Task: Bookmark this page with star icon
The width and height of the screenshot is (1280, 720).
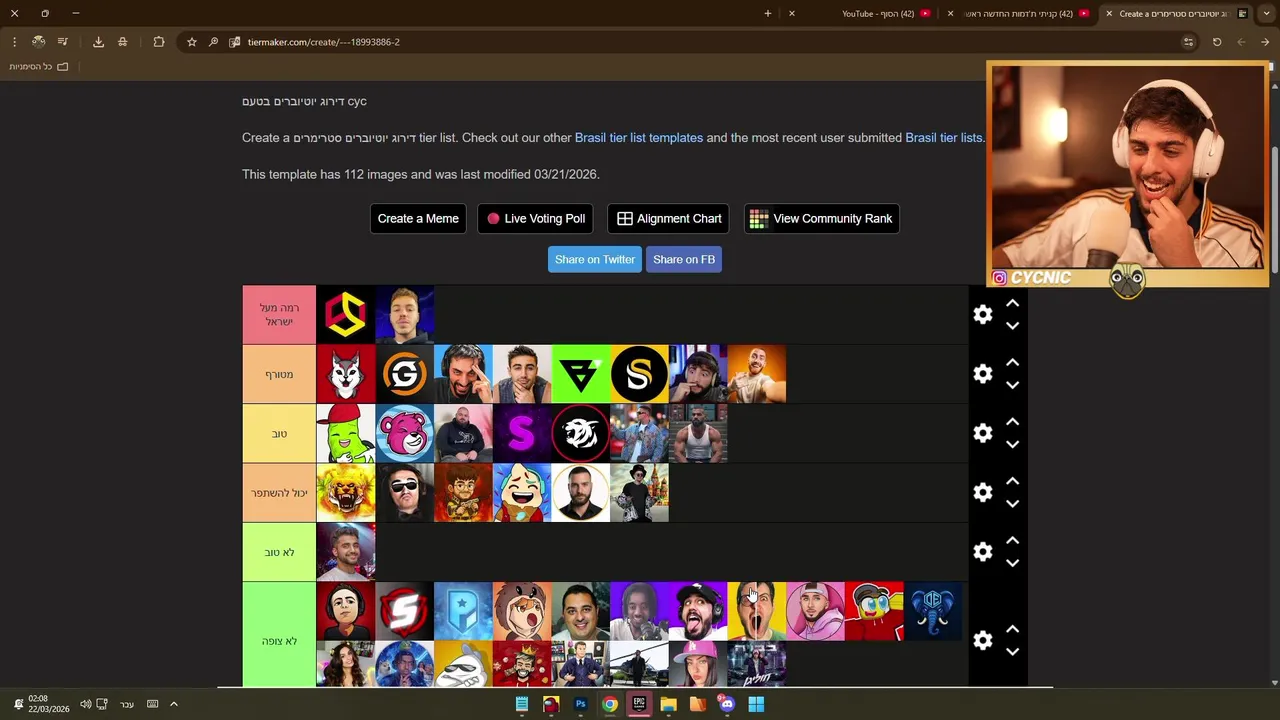Action: click(191, 42)
